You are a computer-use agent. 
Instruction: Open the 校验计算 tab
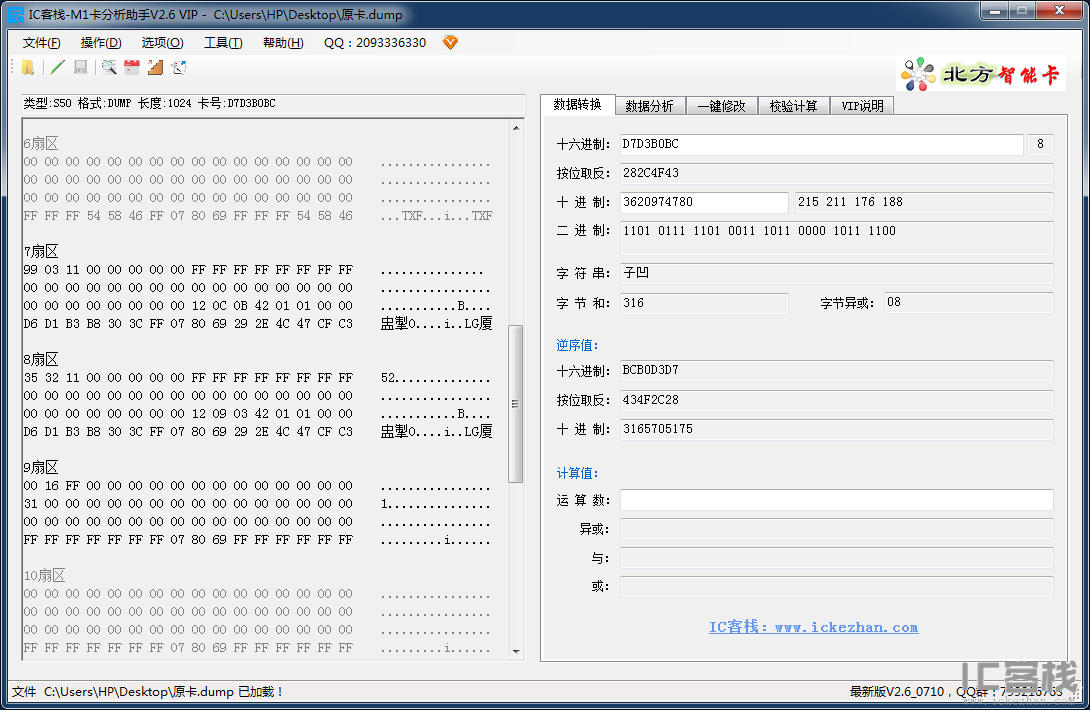click(793, 106)
